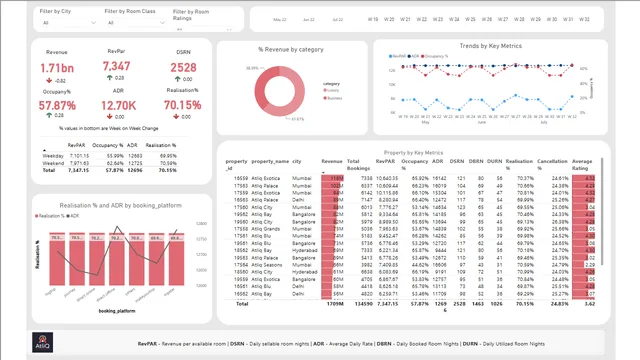Filter to week W 27
The image size is (640, 360).
(503, 19)
